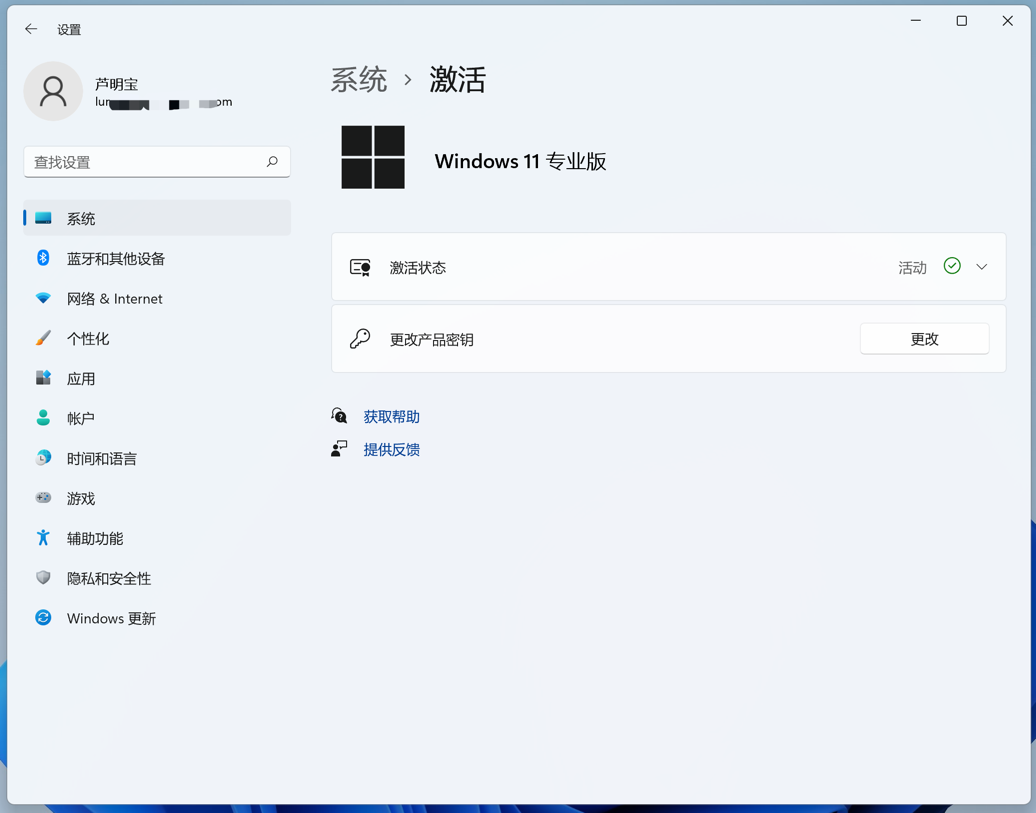The width and height of the screenshot is (1036, 813).
Task: Click the back arrow at top left
Action: 31,29
